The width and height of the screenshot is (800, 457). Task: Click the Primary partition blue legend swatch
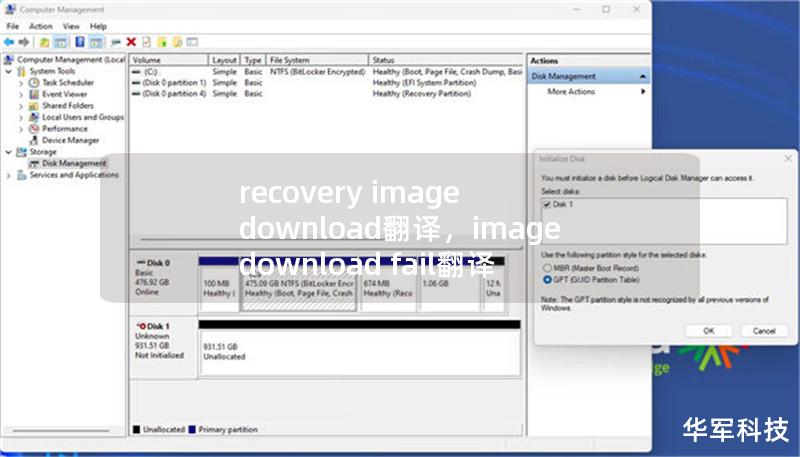tap(192, 429)
